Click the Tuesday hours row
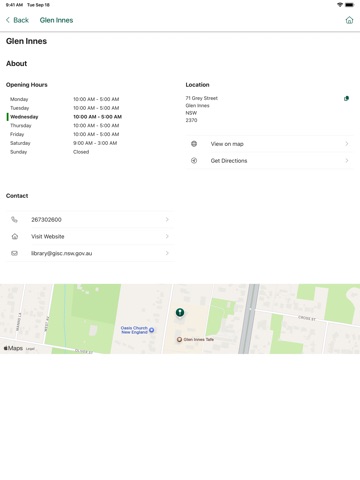The height and width of the screenshot is (480, 360). 65,108
